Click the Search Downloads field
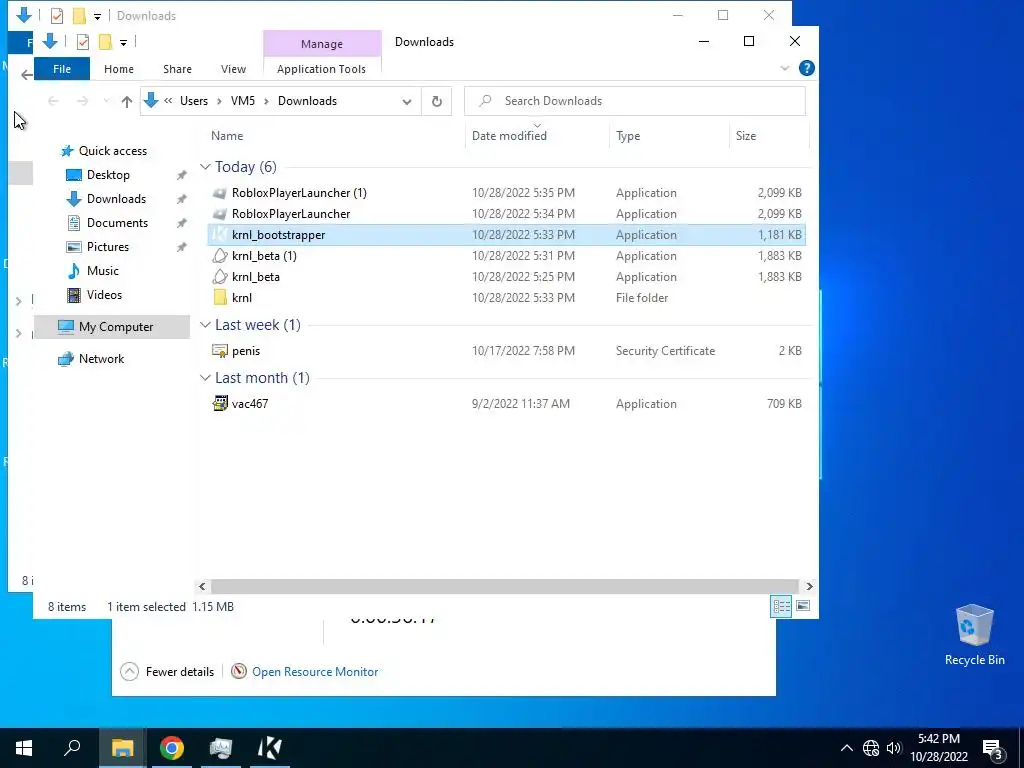1024x768 pixels. [635, 101]
